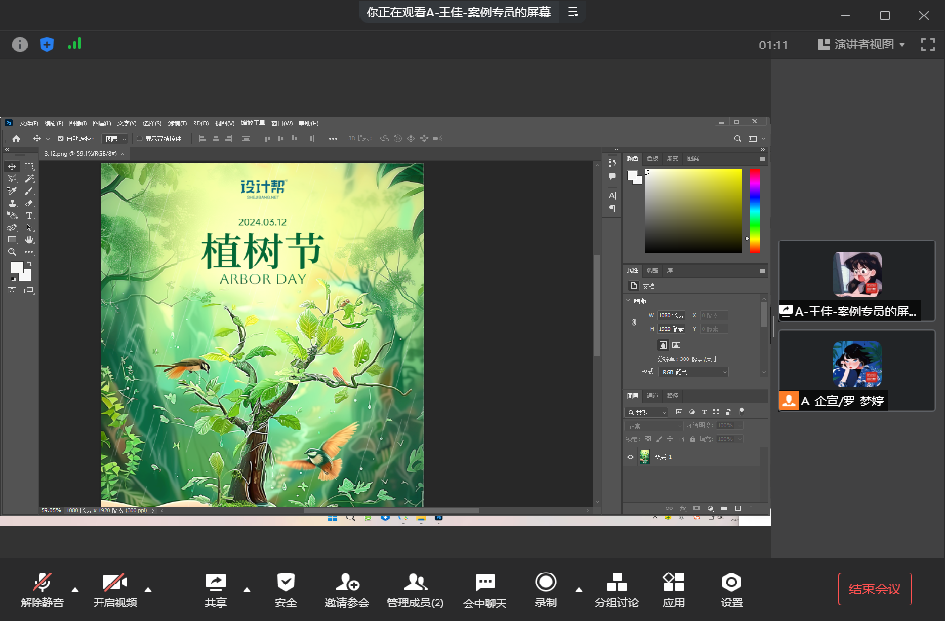Collapse the canvas section chevron in Properties

point(628,300)
